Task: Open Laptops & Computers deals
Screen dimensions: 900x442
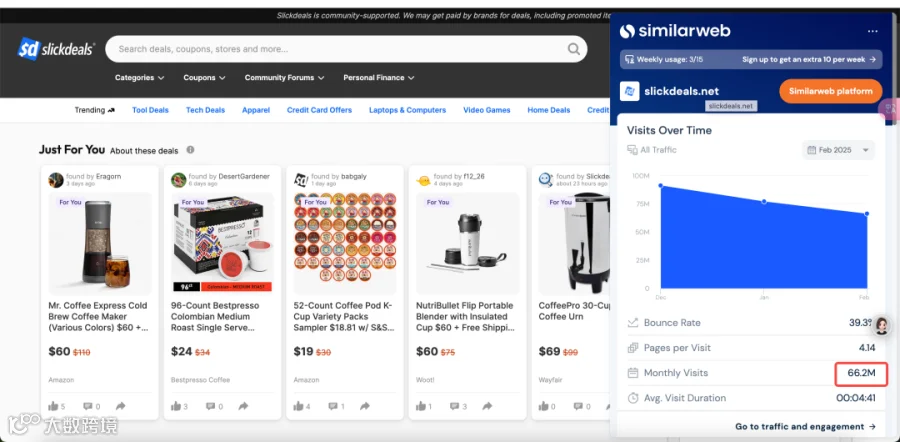Action: tap(408, 110)
